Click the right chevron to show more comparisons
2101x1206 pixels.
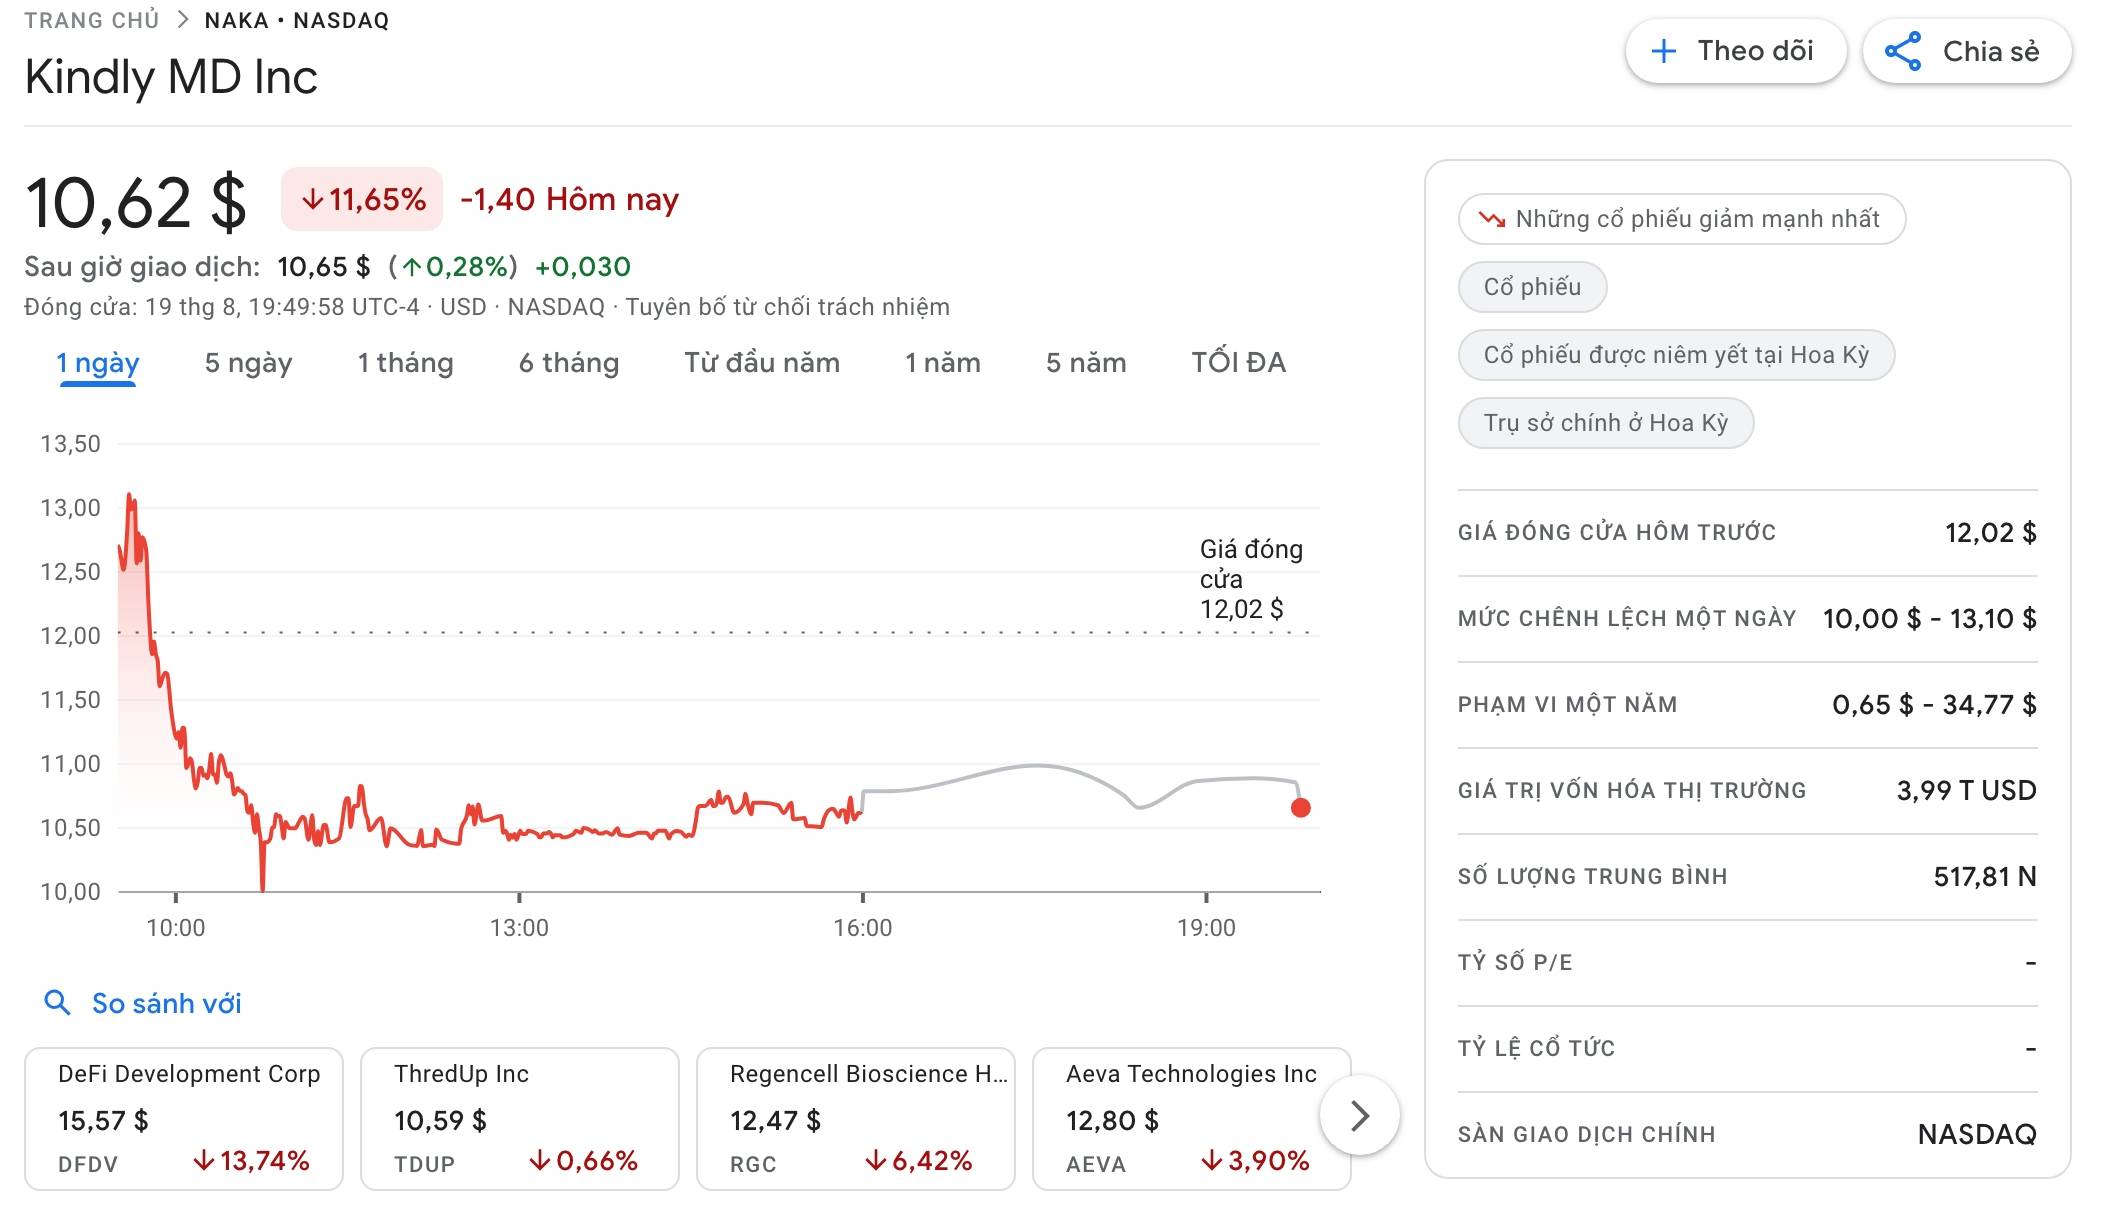click(1359, 1115)
